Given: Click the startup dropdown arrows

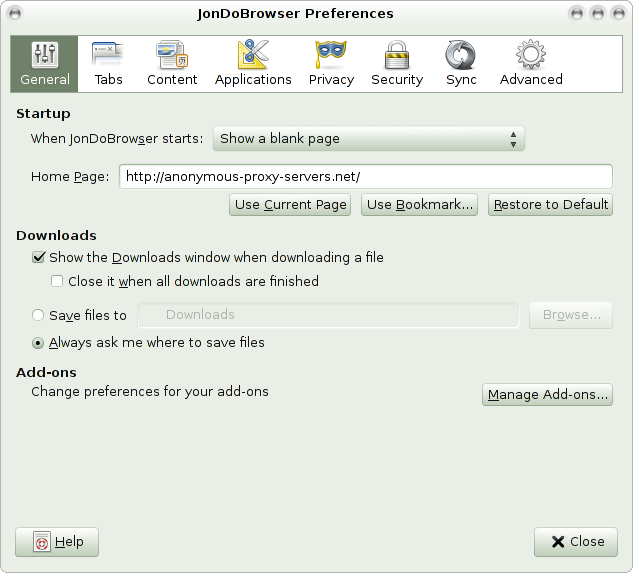Looking at the screenshot, I should 513,139.
